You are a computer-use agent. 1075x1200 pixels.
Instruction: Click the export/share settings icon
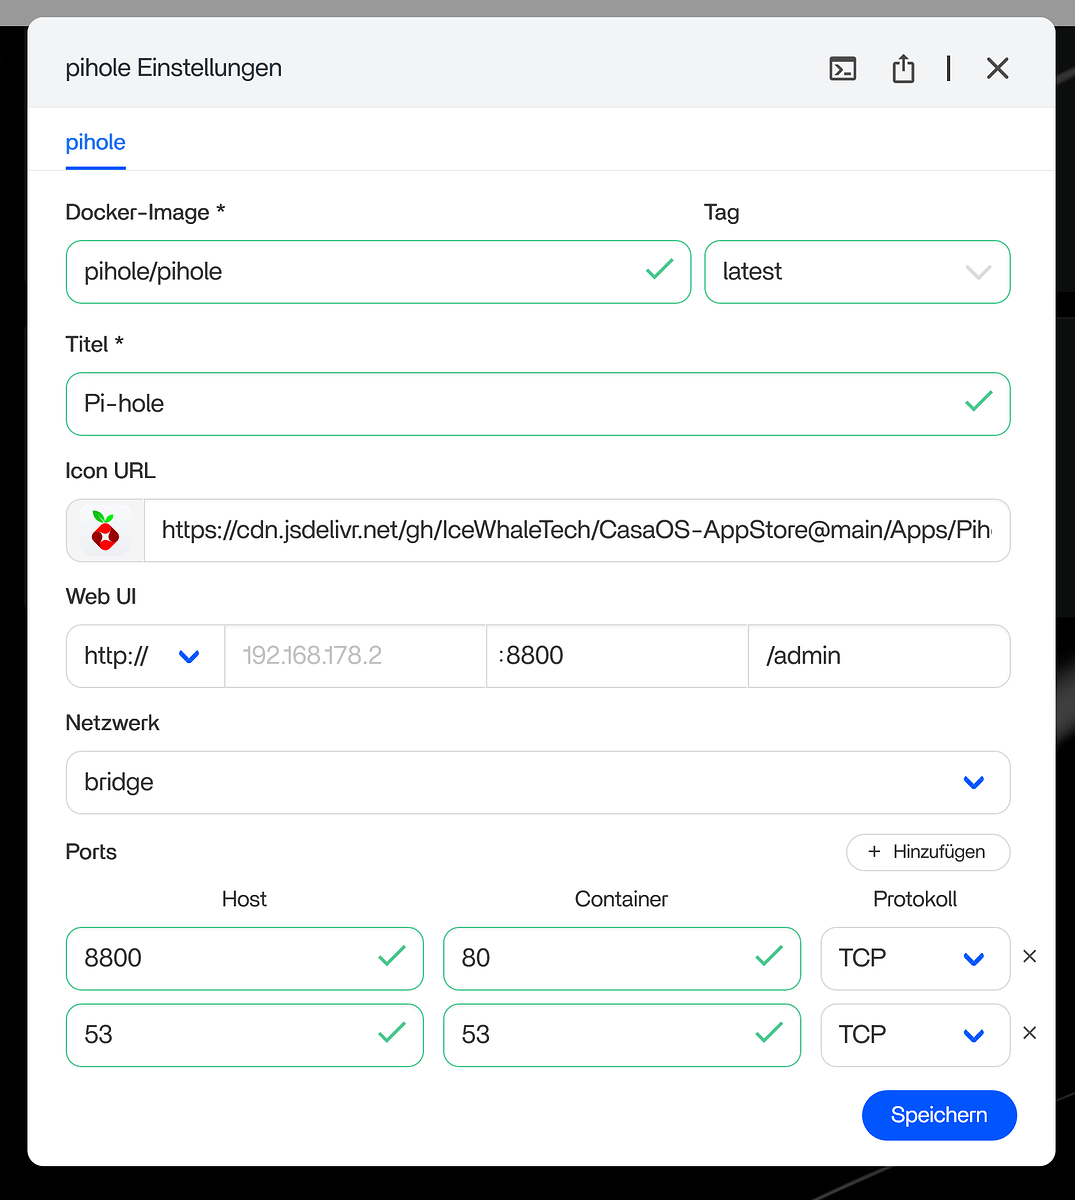[903, 69]
